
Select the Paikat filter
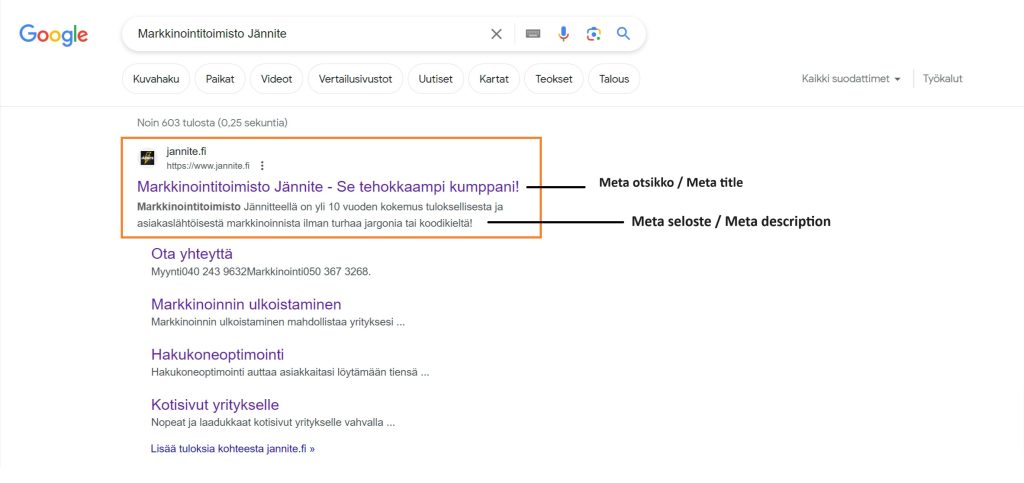(220, 79)
